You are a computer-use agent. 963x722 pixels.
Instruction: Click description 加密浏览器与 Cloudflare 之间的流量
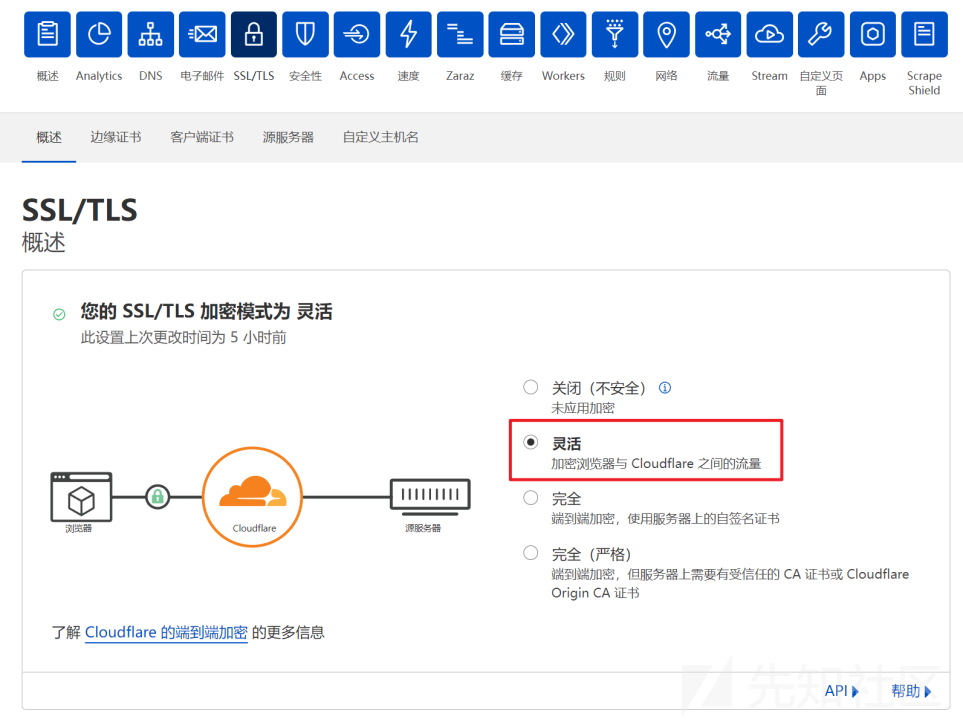pos(656,464)
